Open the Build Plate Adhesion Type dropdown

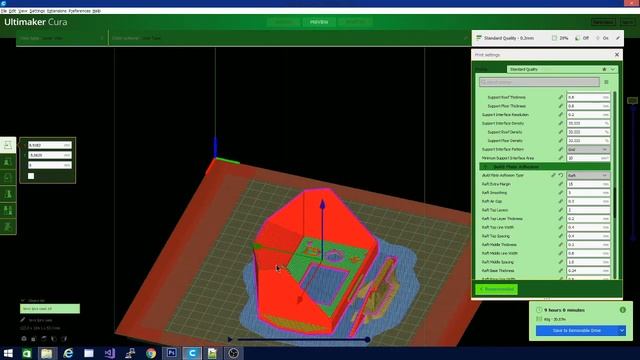(588, 175)
